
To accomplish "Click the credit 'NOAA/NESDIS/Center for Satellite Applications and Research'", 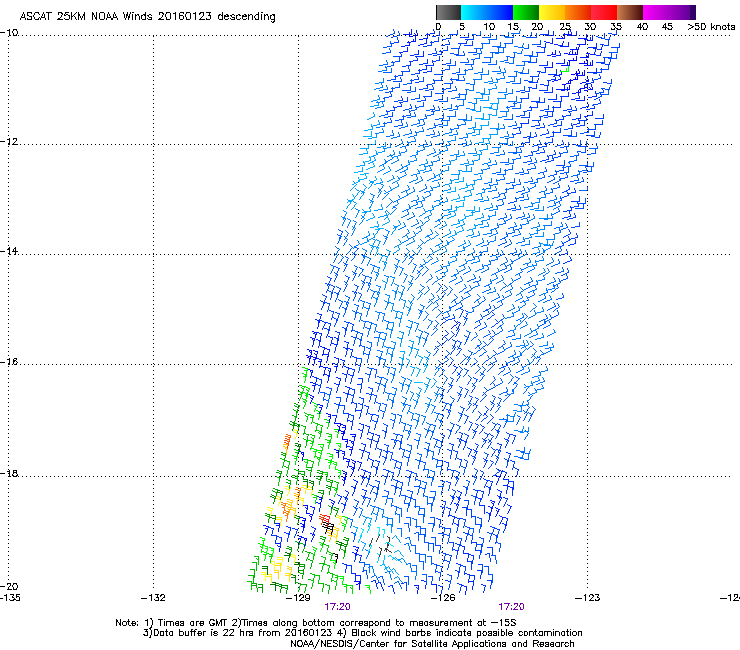I will (432, 644).
